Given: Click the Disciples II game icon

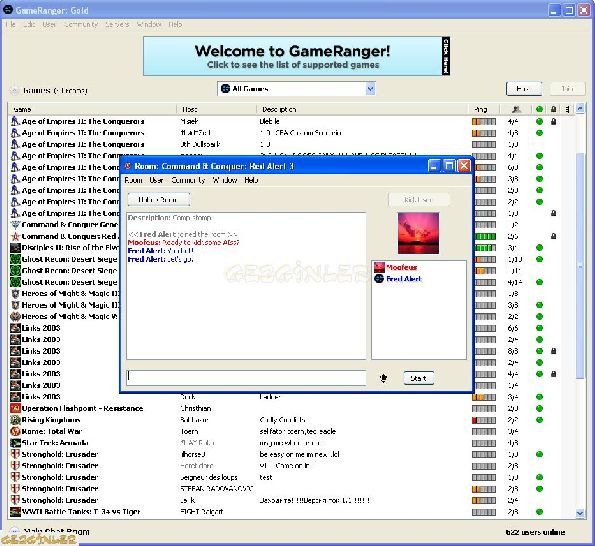Looking at the screenshot, I should pyautogui.click(x=15, y=248).
